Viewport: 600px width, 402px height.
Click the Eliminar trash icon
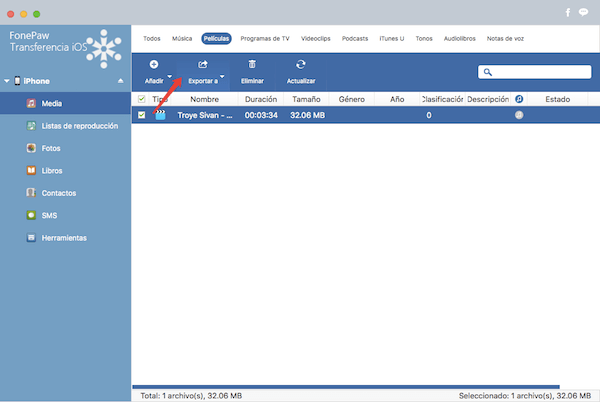click(252, 64)
